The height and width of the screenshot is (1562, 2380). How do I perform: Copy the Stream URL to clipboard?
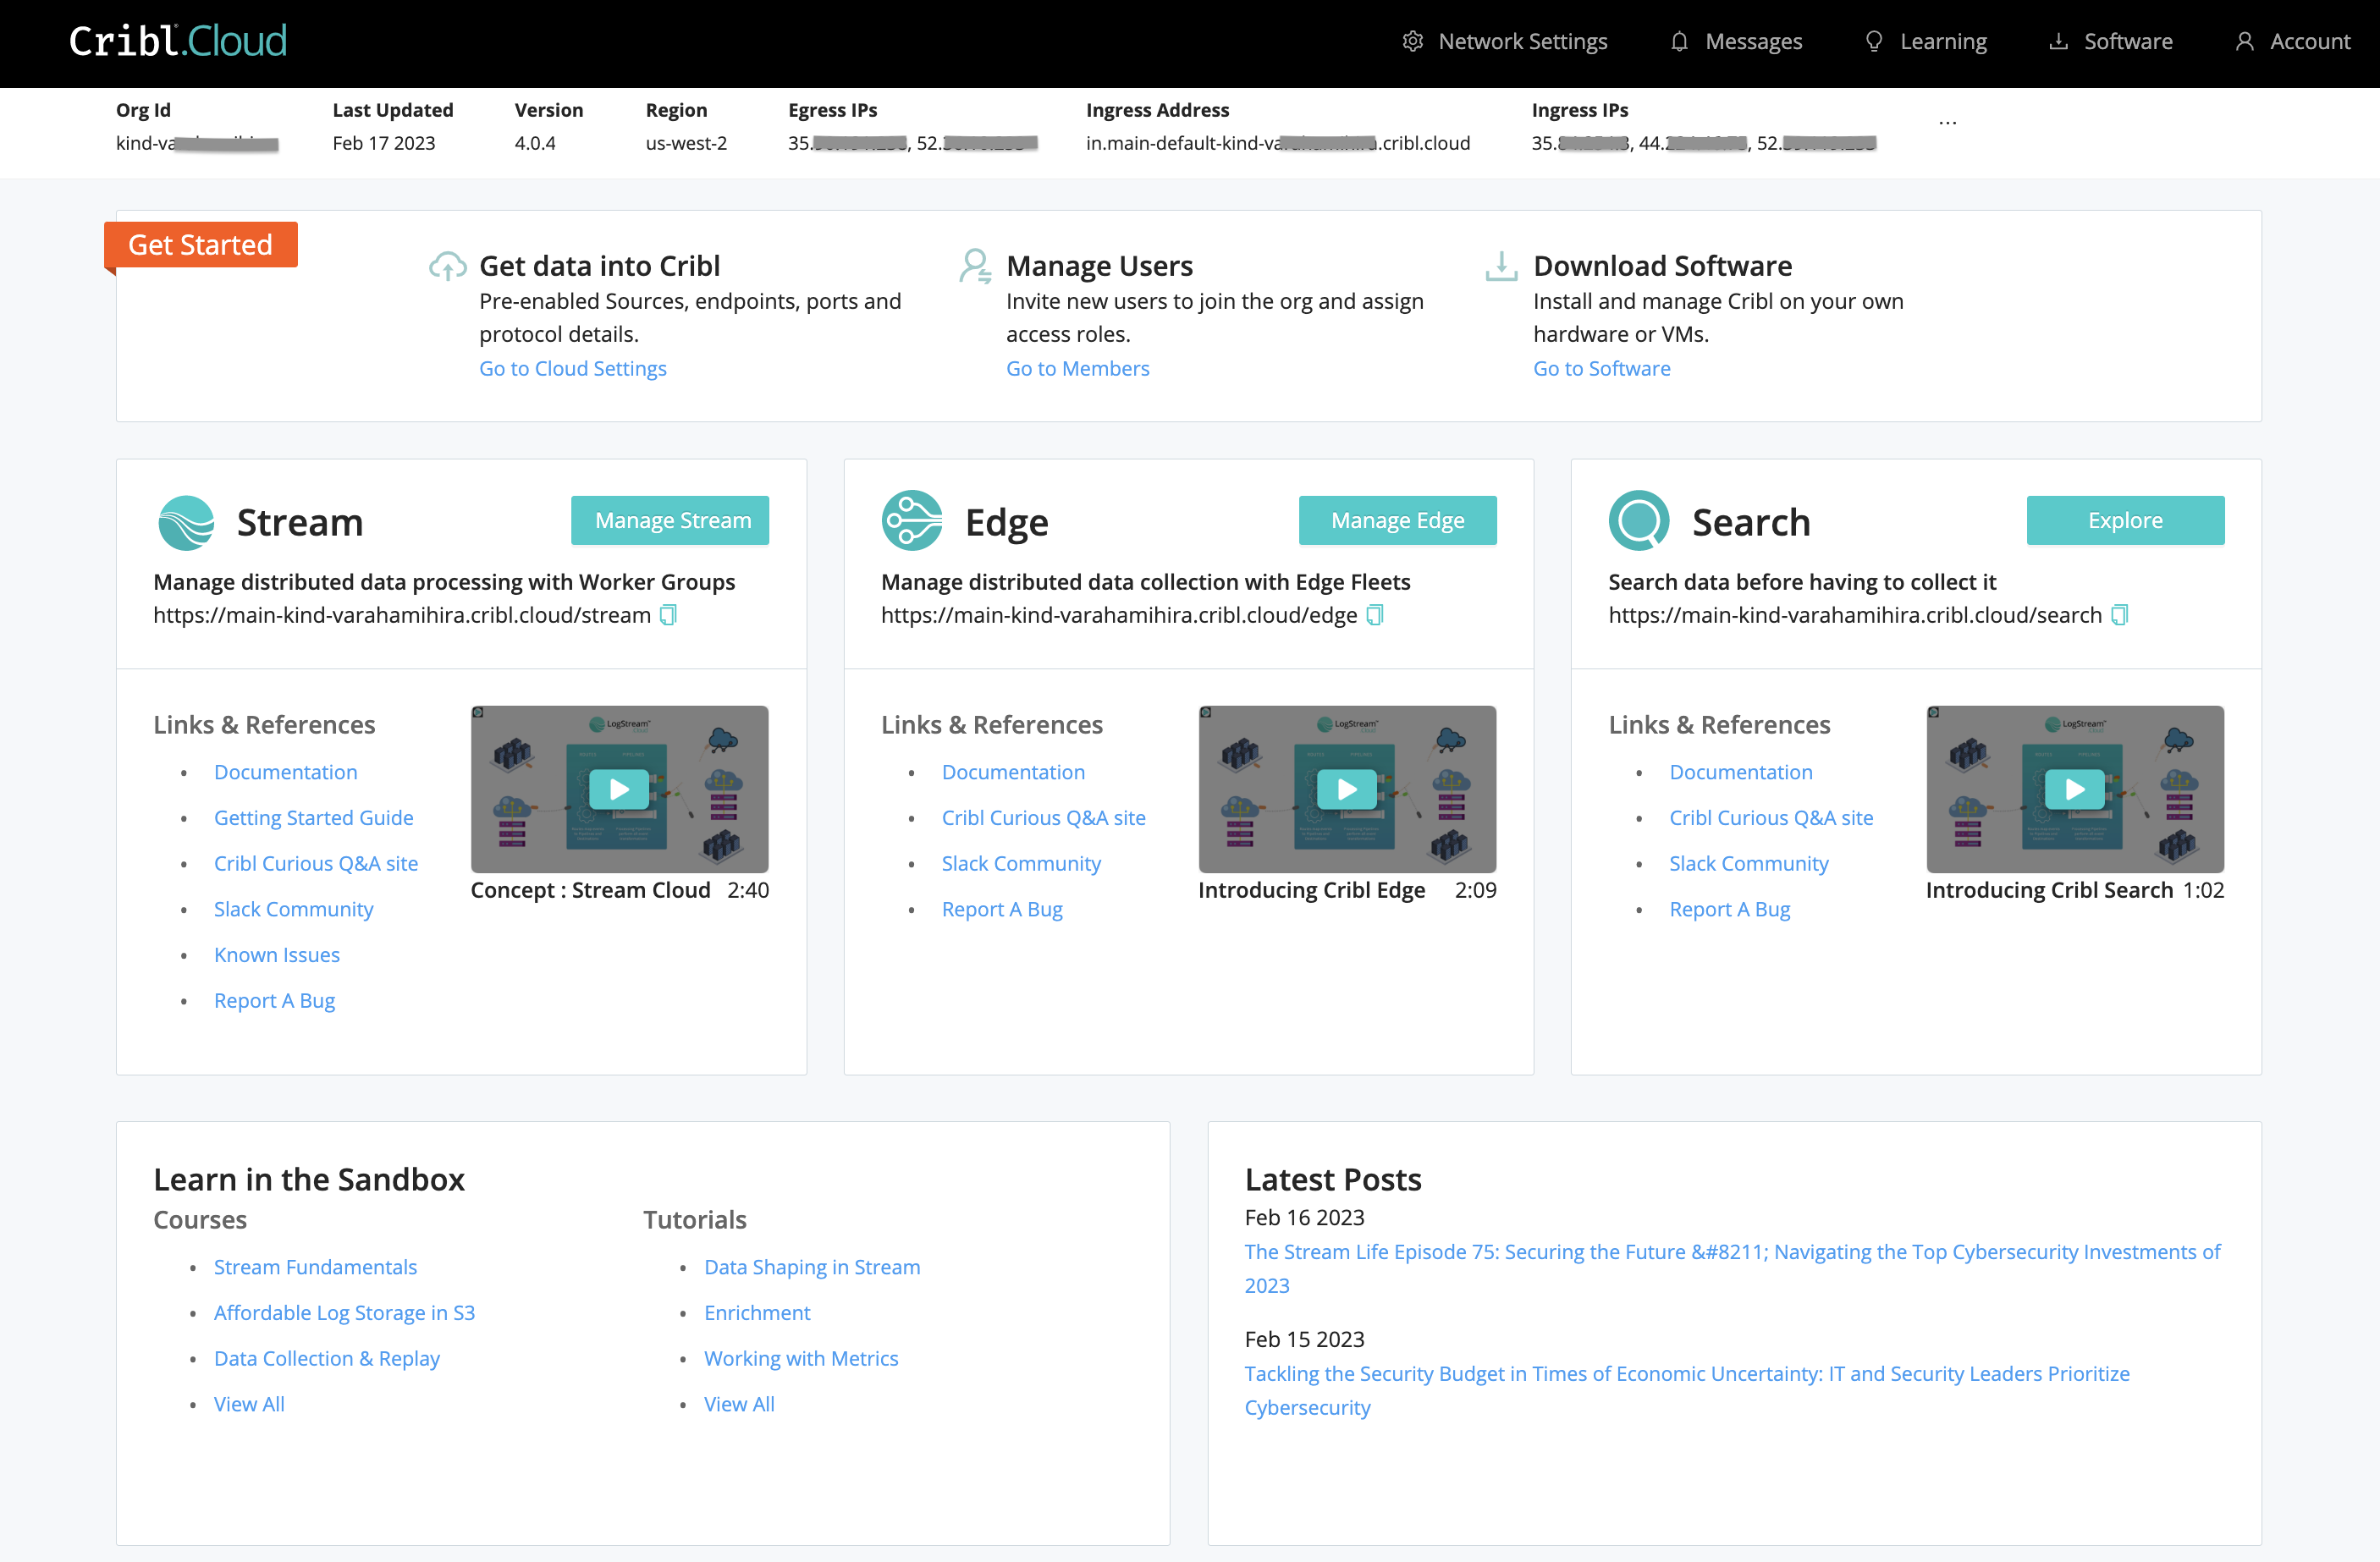(x=668, y=615)
